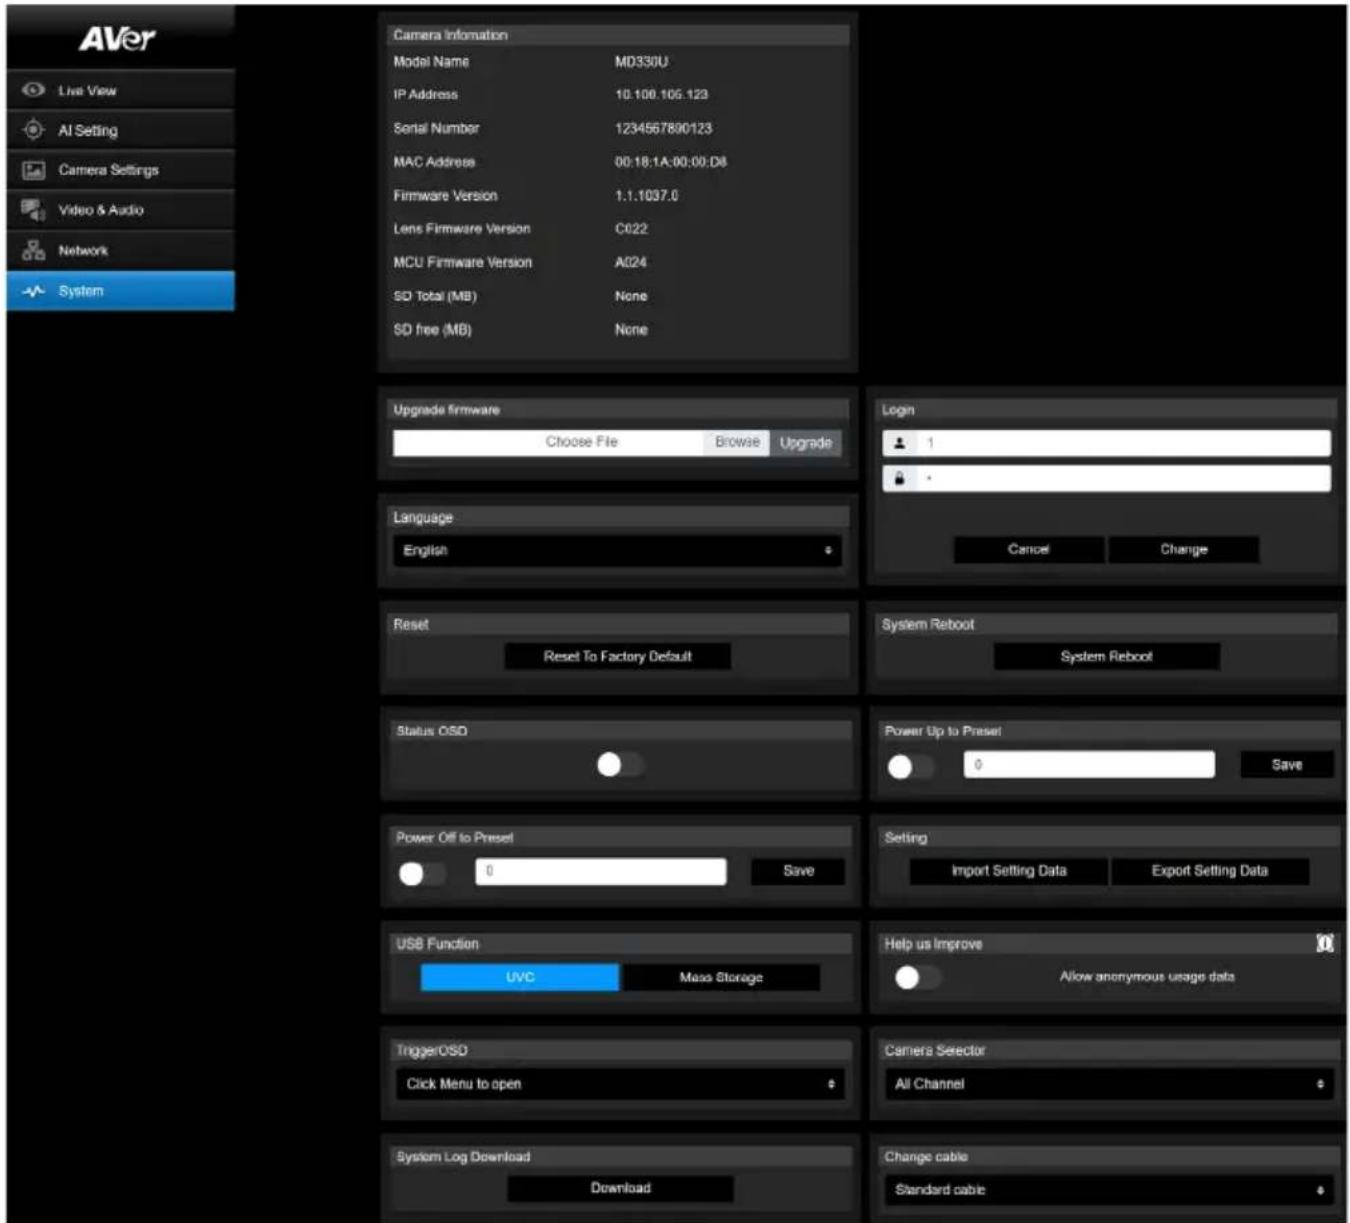Click the System Reboot button
This screenshot has width=1350, height=1223.
[1106, 656]
